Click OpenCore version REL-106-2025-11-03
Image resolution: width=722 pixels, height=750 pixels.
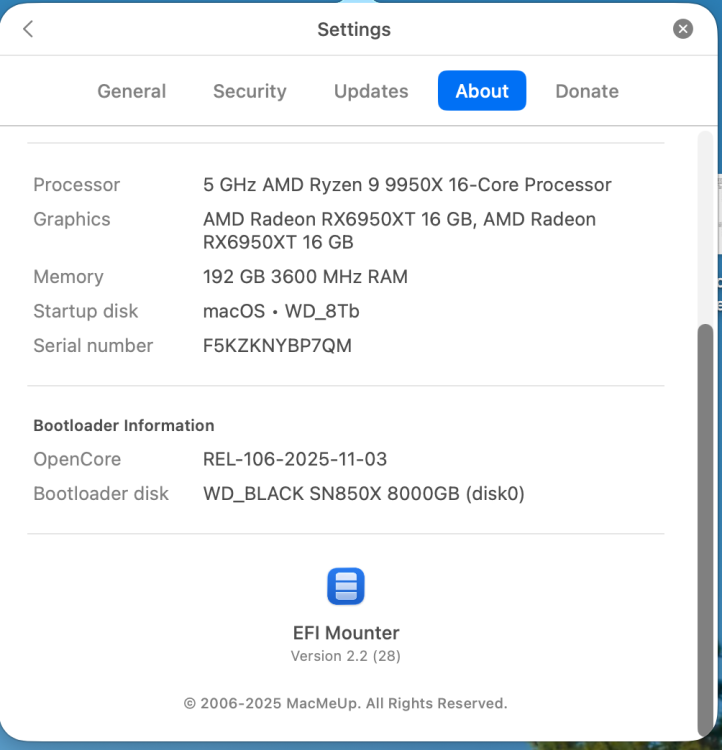[295, 459]
